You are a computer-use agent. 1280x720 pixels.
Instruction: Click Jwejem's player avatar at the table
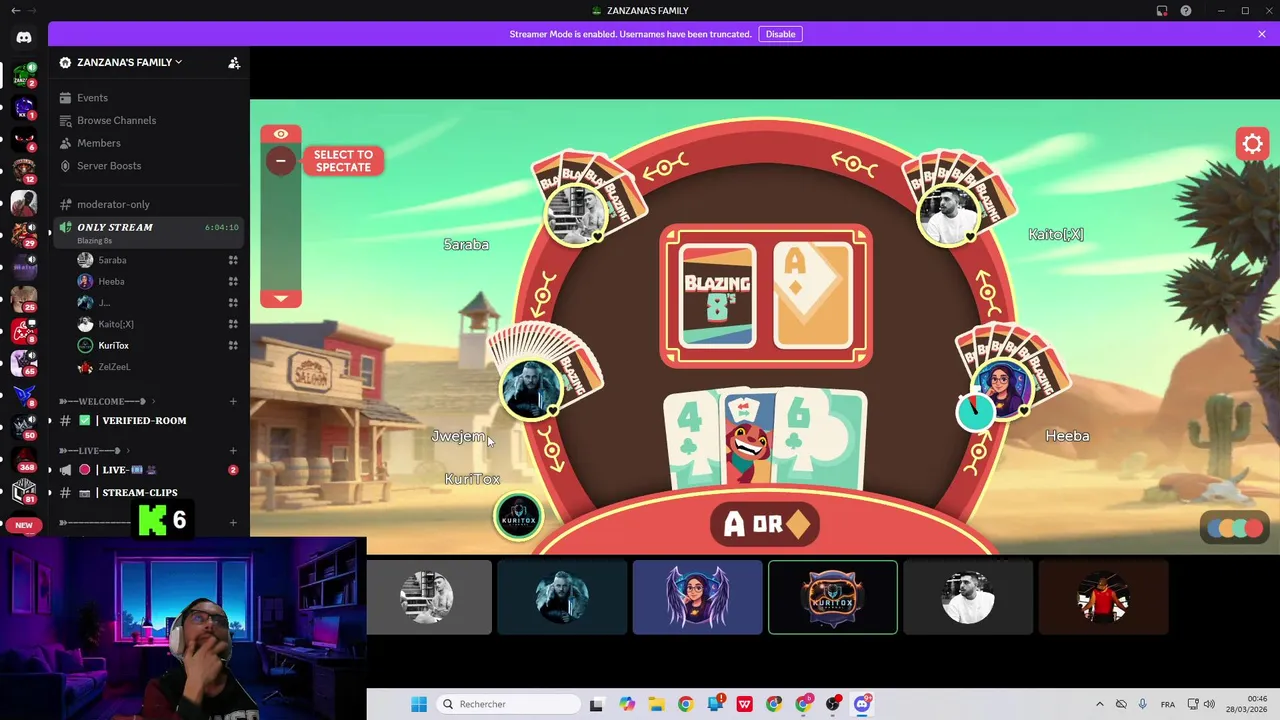coord(530,389)
